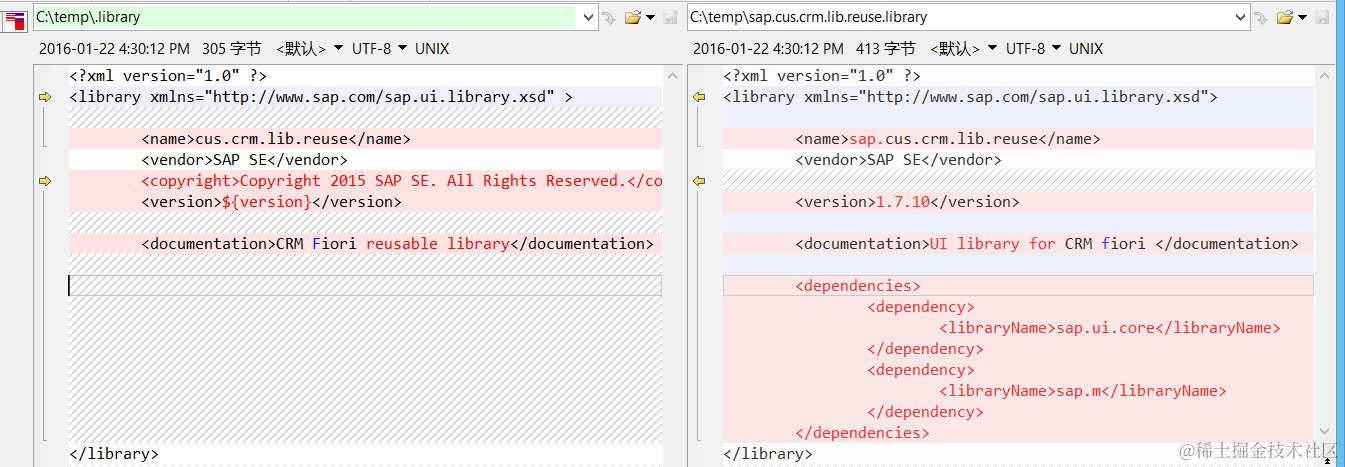Click copy-to-right arrow beside left library xmlns line
The image size is (1345, 467).
[45, 97]
